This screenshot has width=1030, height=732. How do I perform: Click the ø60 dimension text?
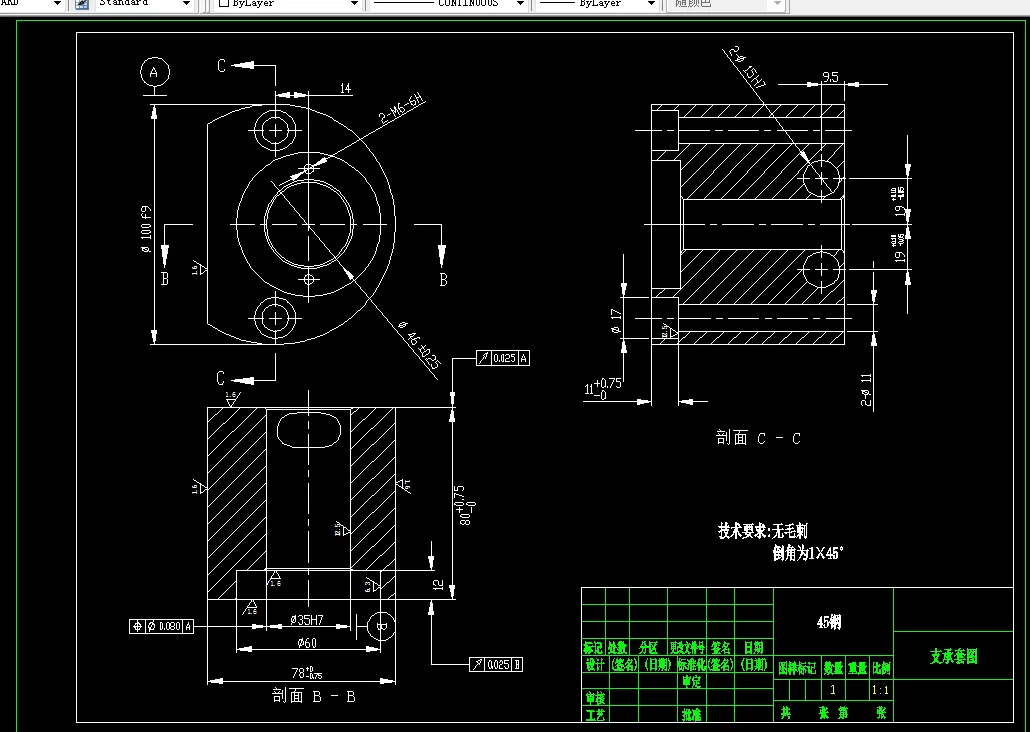307,643
